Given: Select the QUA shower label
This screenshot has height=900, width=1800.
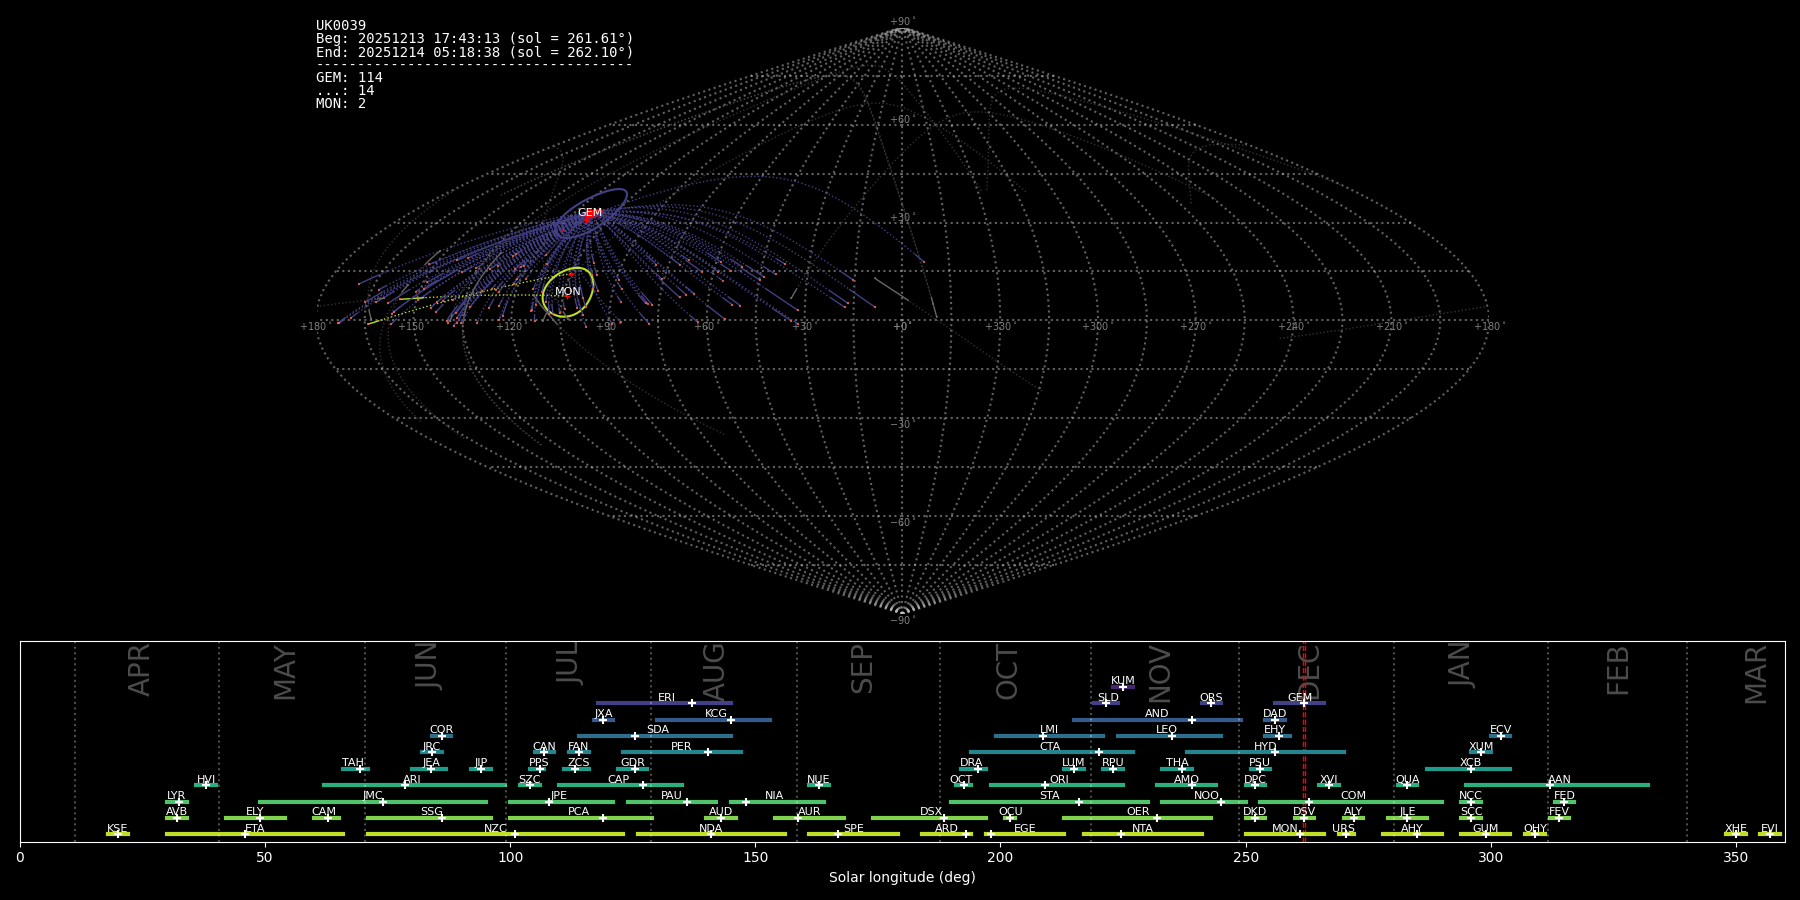Looking at the screenshot, I should [x=1407, y=780].
